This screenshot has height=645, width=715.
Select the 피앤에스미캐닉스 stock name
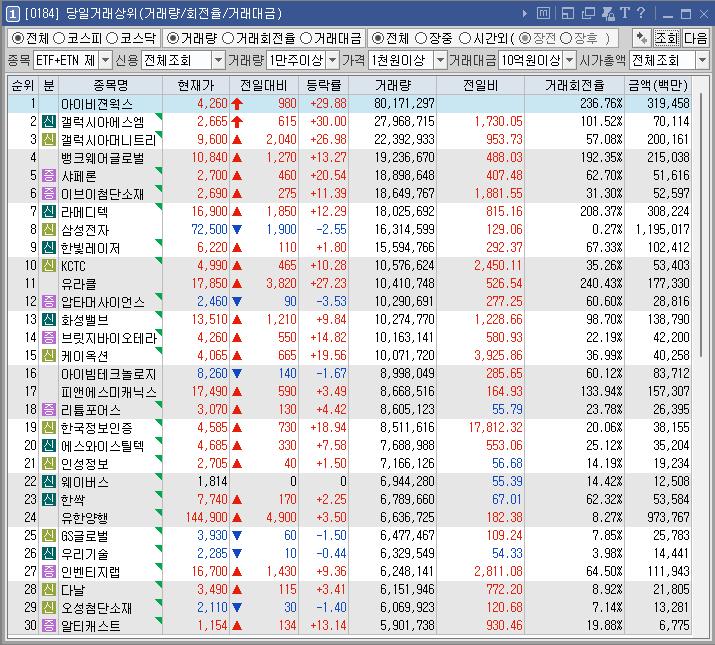[x=109, y=392]
